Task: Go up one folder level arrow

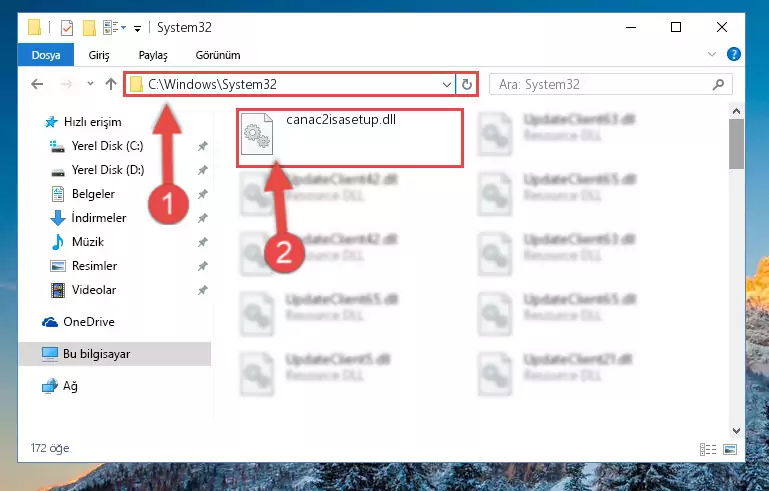Action: (111, 84)
